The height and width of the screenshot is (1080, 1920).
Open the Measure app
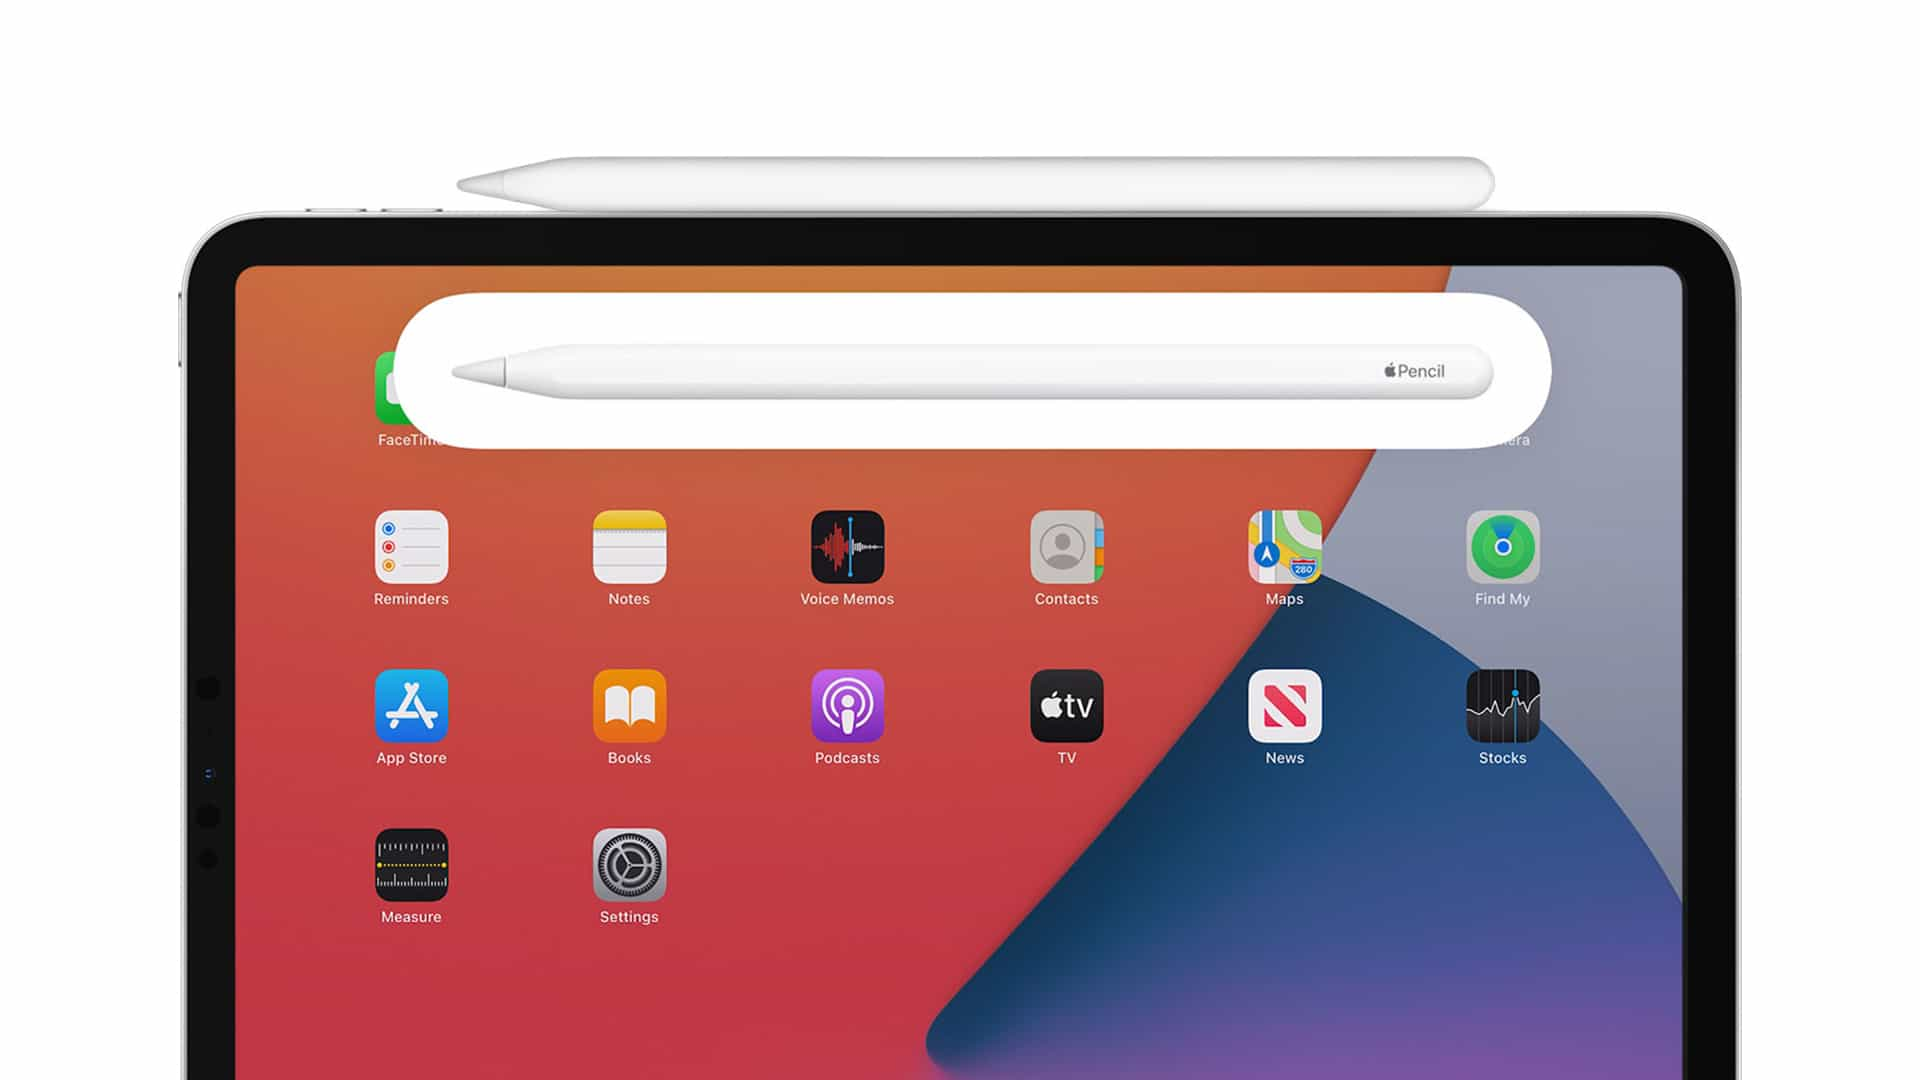pyautogui.click(x=410, y=864)
